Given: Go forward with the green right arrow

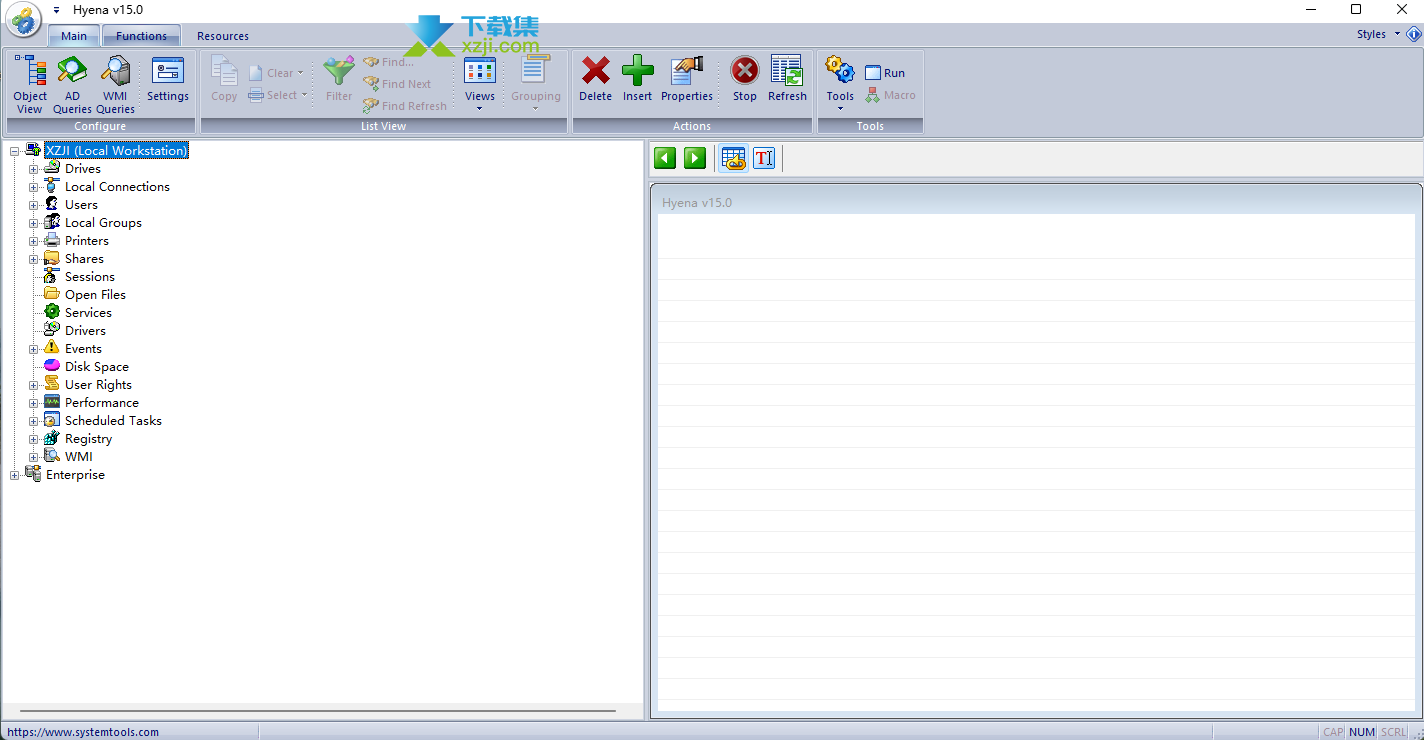Looking at the screenshot, I should 695,158.
